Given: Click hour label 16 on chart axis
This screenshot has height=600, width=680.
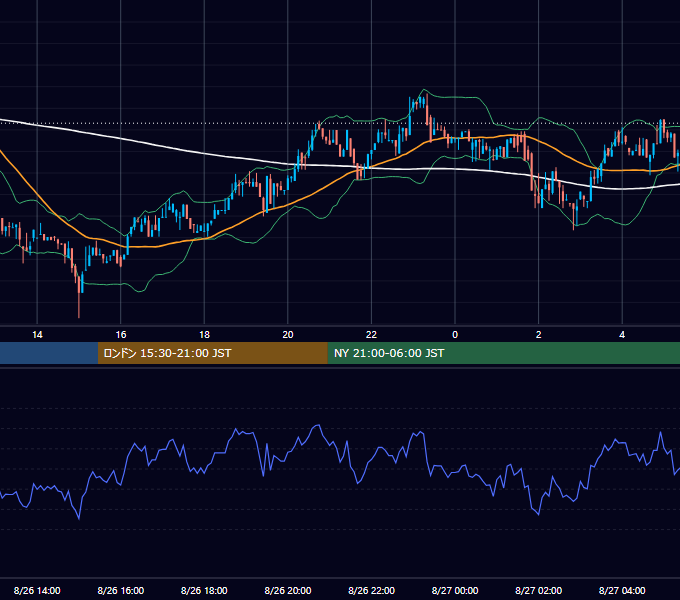Looking at the screenshot, I should tap(121, 335).
